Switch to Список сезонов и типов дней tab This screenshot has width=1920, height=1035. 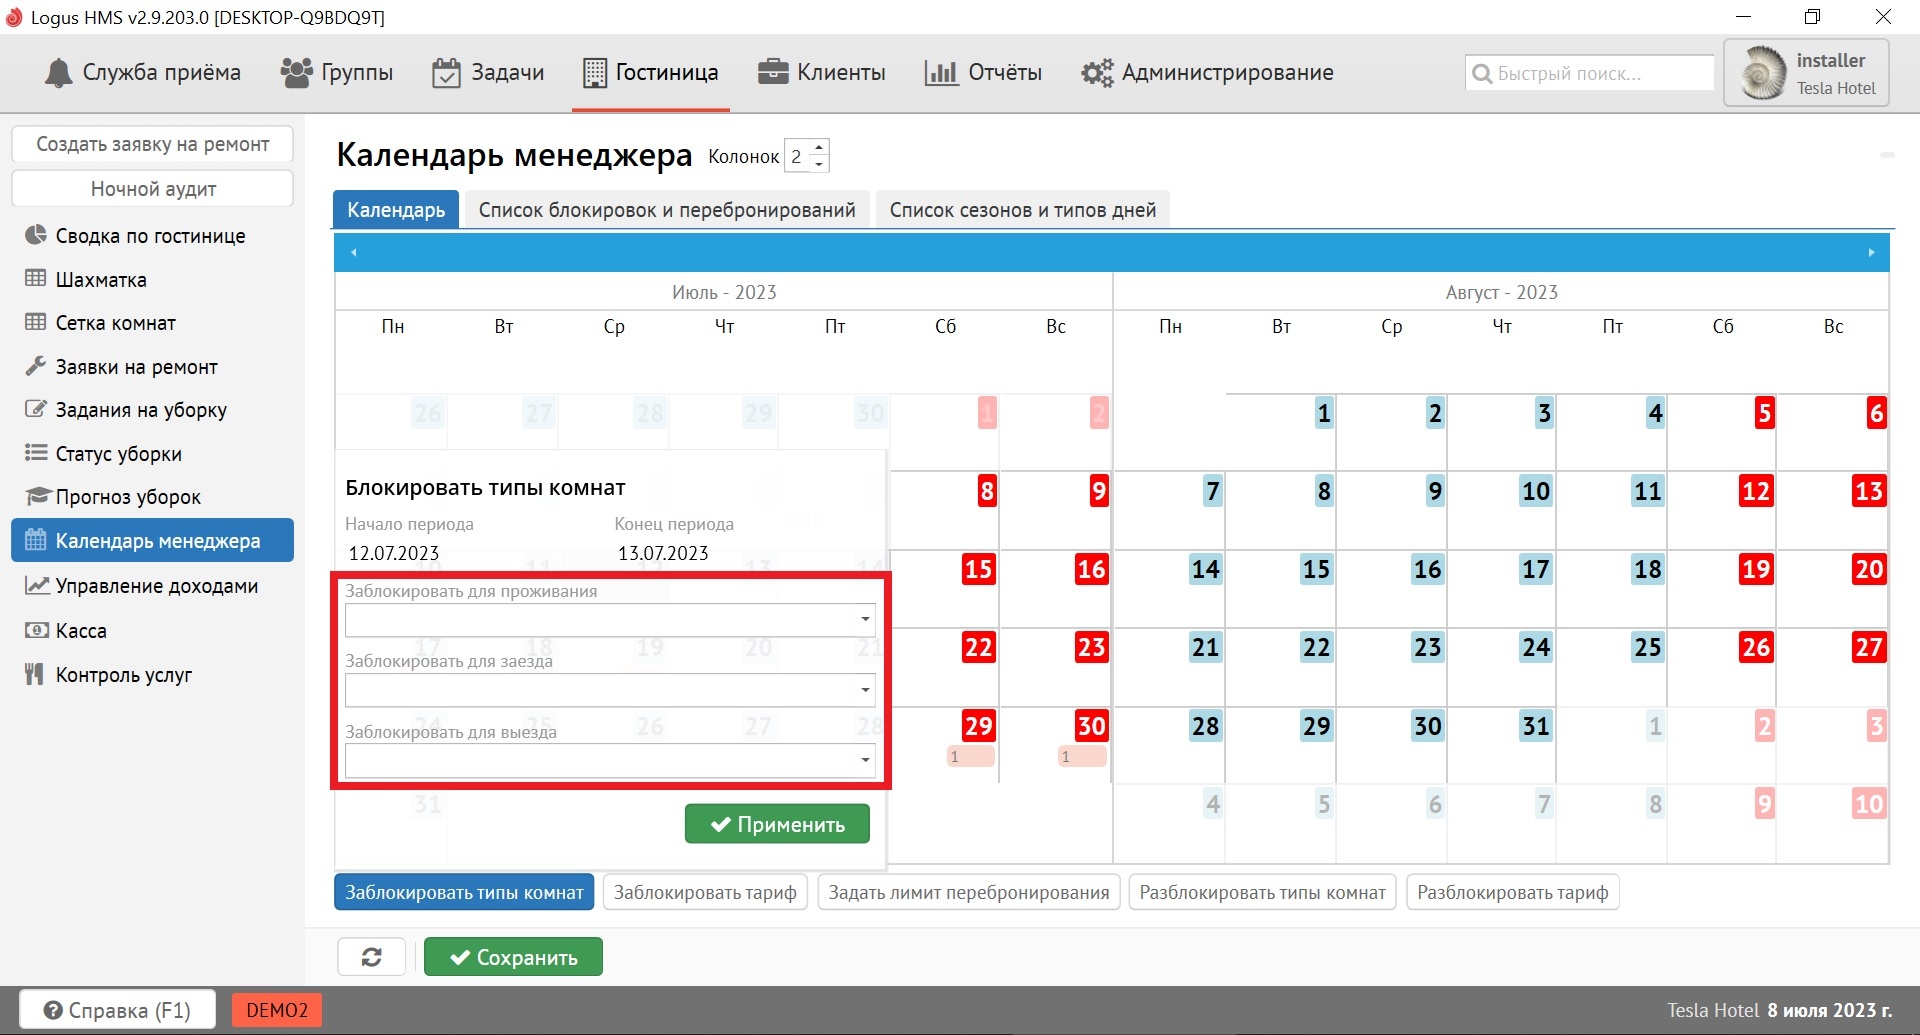1022,210
